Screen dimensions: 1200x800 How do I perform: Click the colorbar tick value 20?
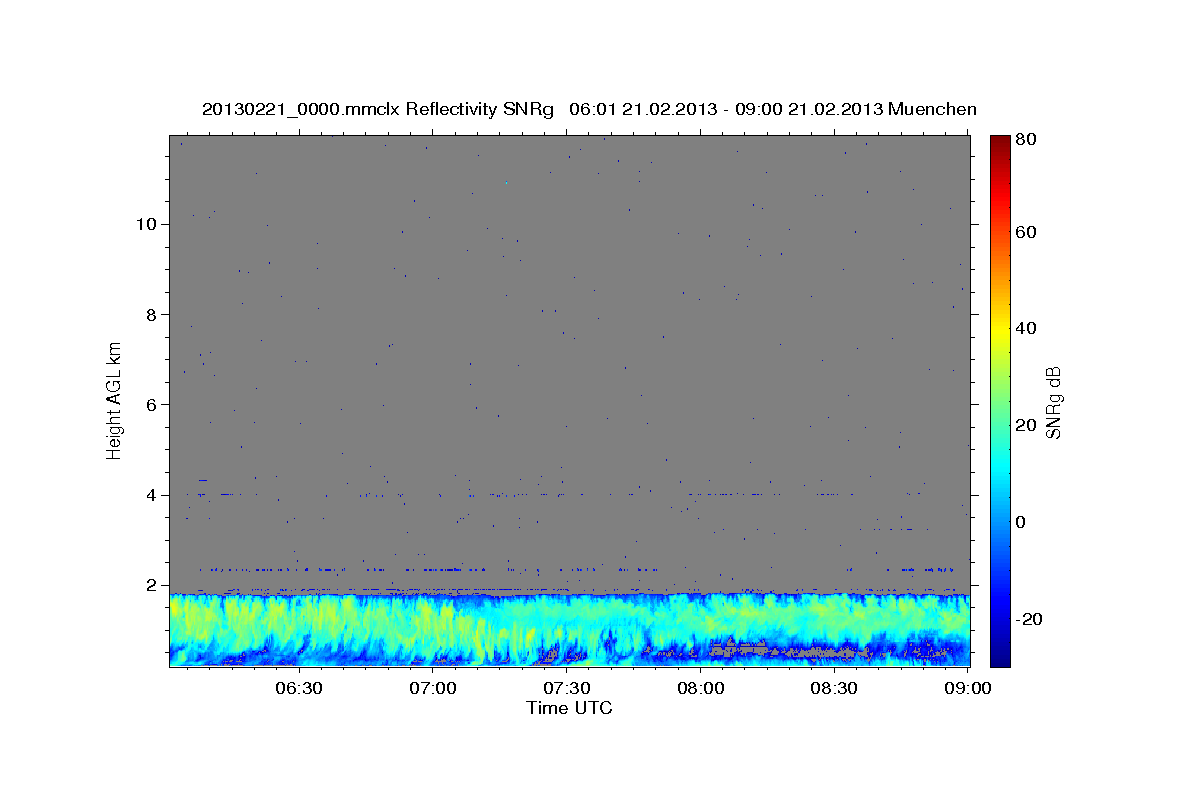click(x=1027, y=426)
